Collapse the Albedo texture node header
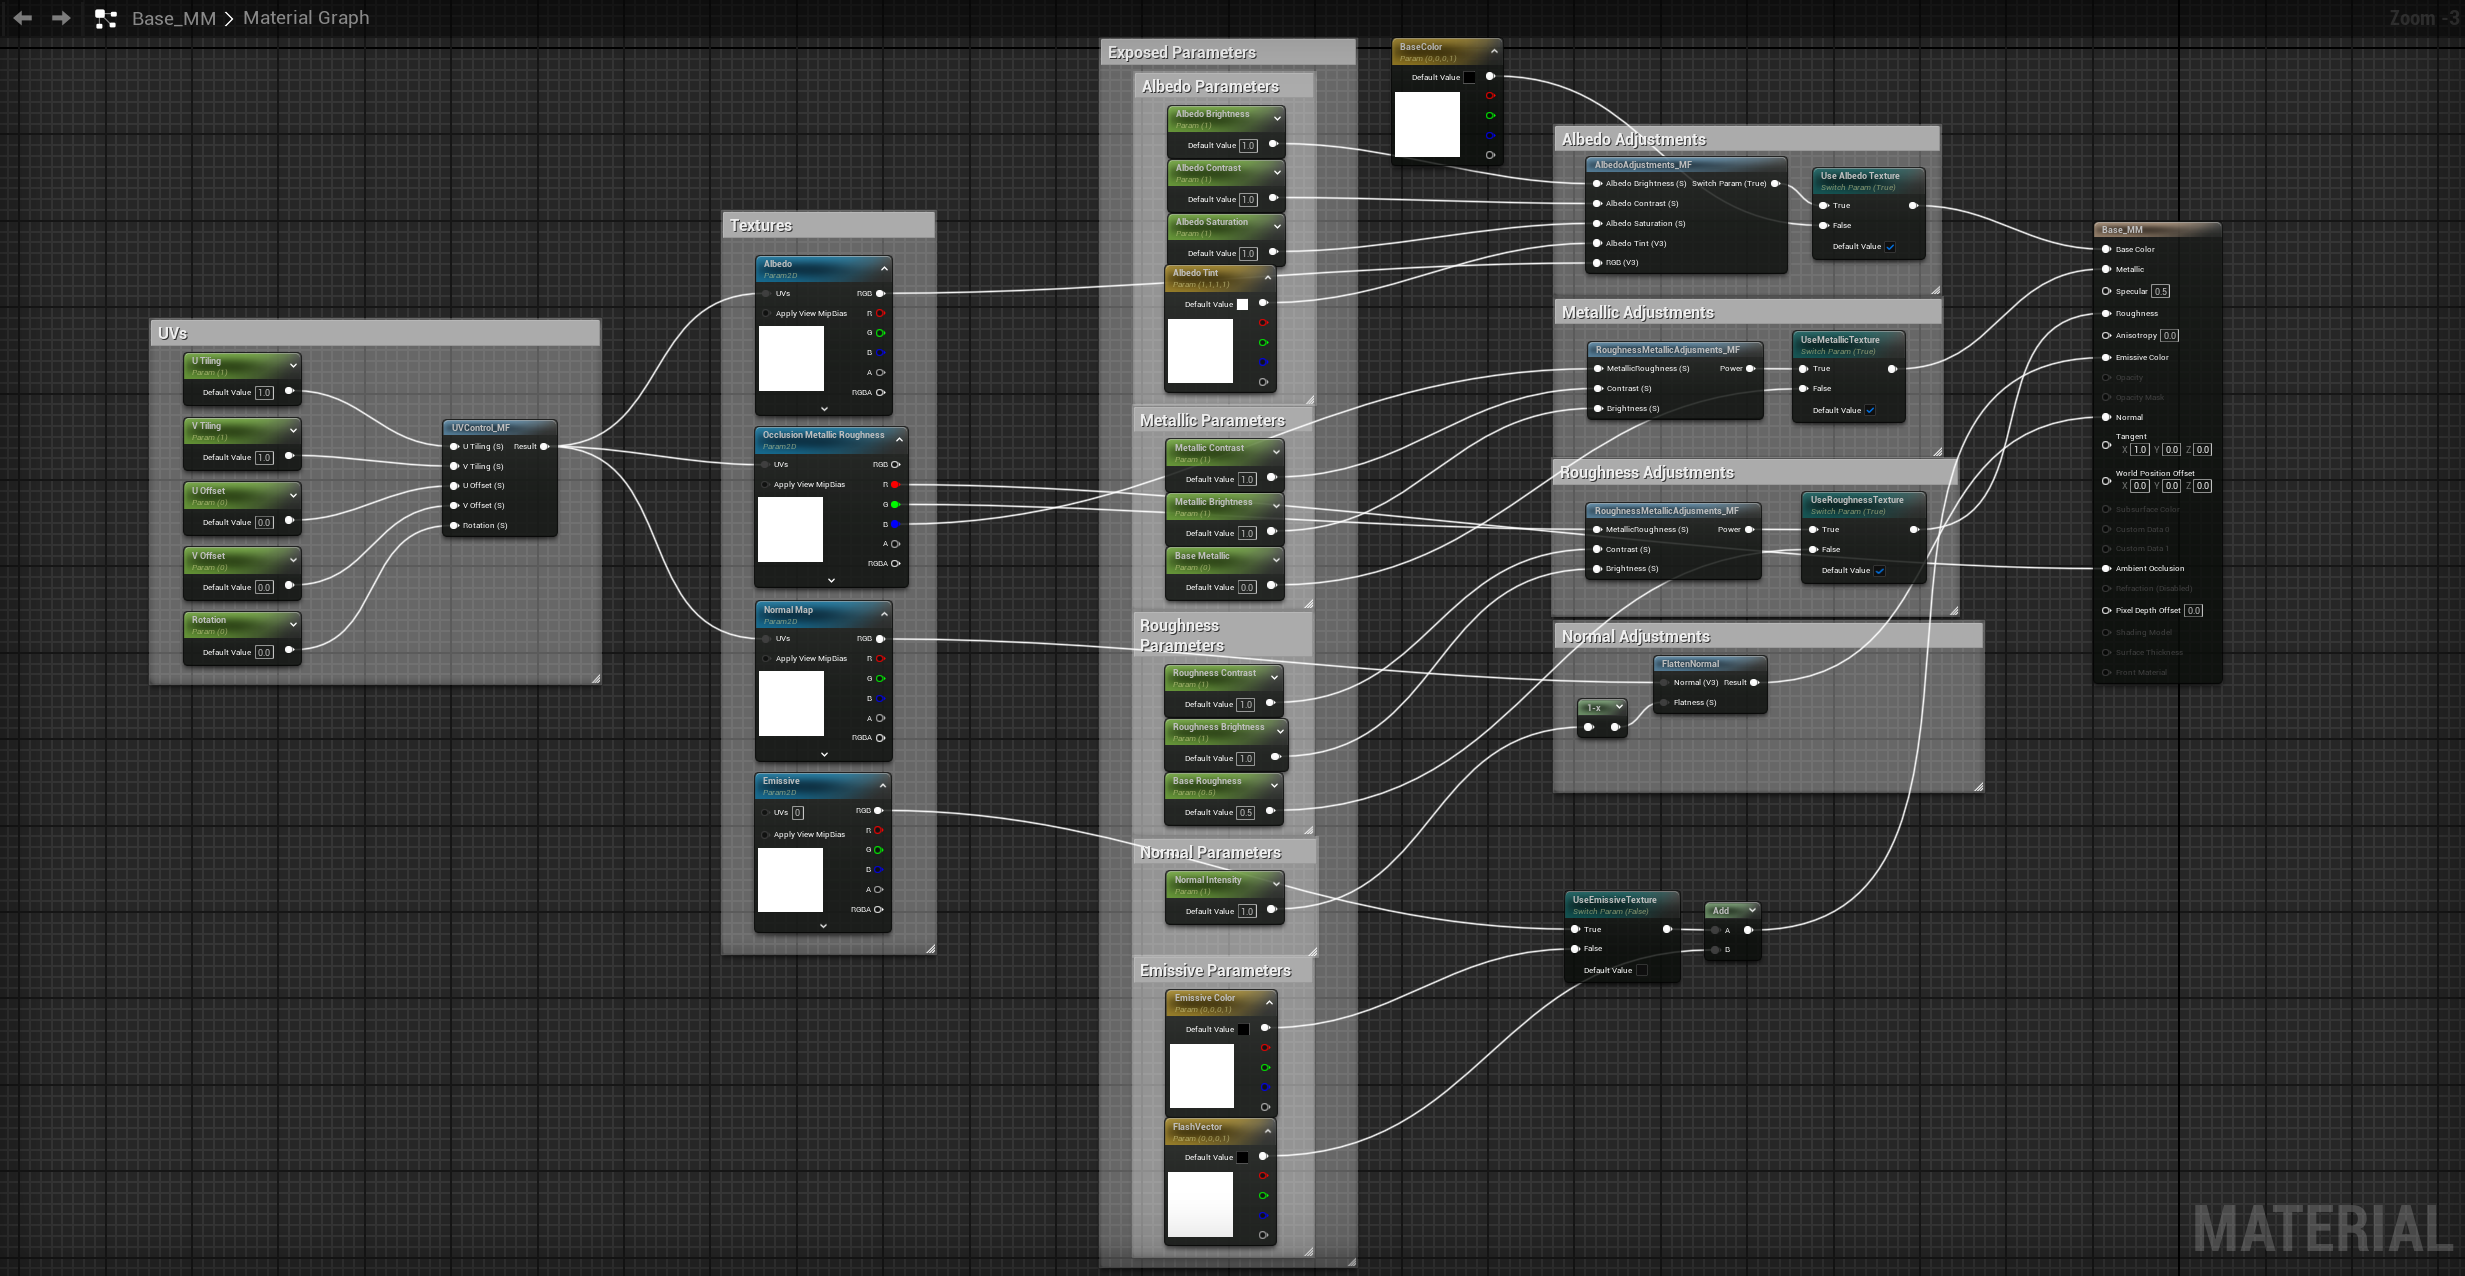The image size is (2465, 1276). (x=884, y=268)
